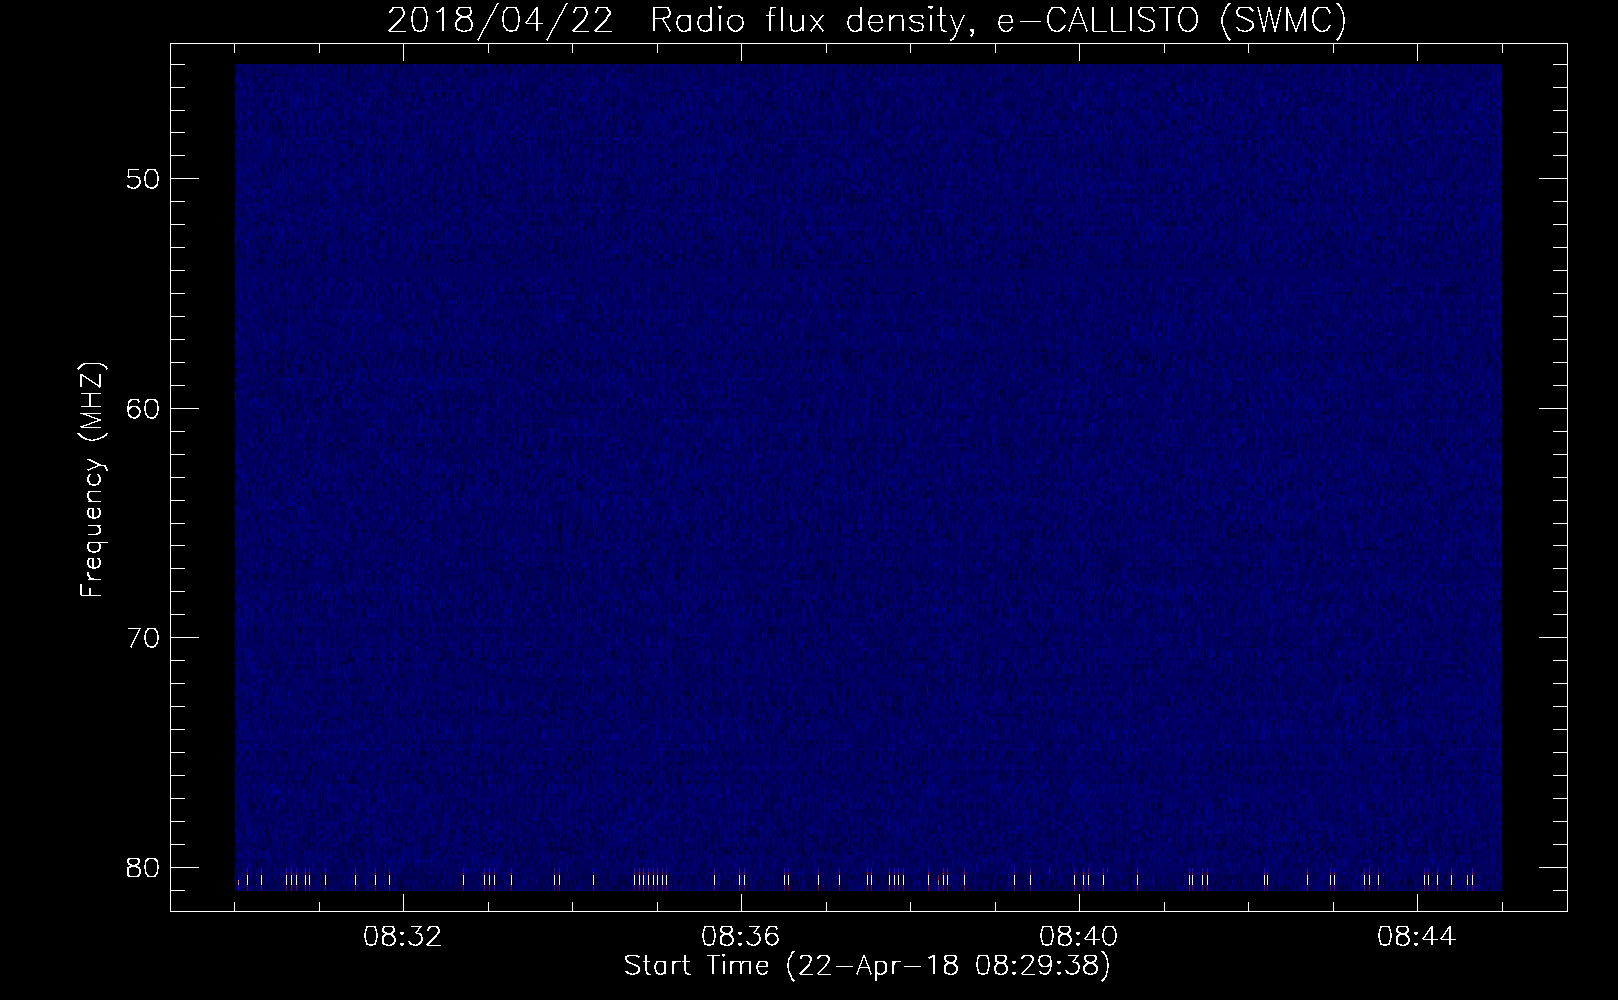The height and width of the screenshot is (1000, 1618).
Task: Click the "Start Time (22-Apr-18 08:29:38)" label
Action: 867,966
